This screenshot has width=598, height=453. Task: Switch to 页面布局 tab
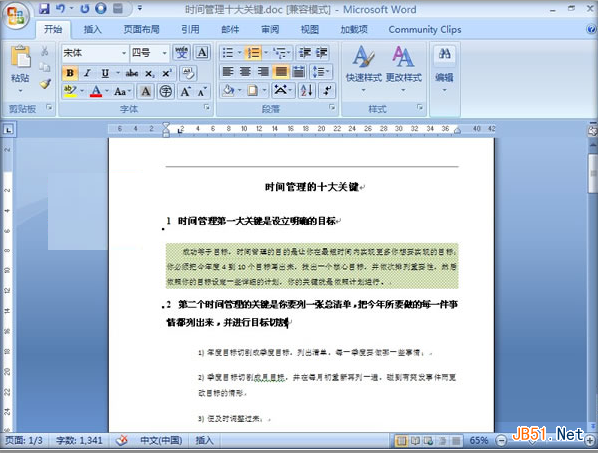click(141, 29)
